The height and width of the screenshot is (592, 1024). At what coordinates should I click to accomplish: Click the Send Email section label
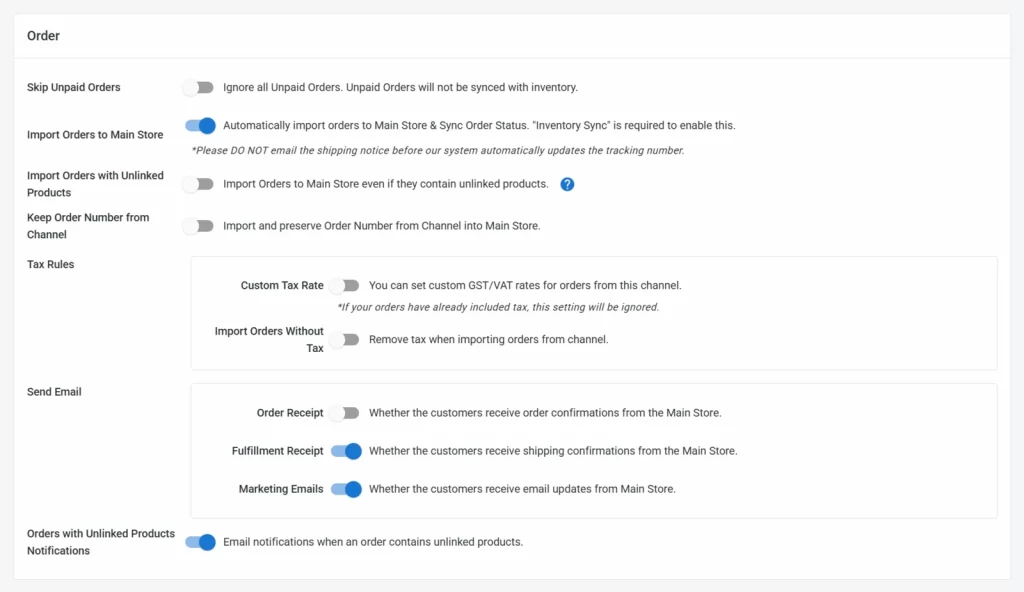[53, 391]
